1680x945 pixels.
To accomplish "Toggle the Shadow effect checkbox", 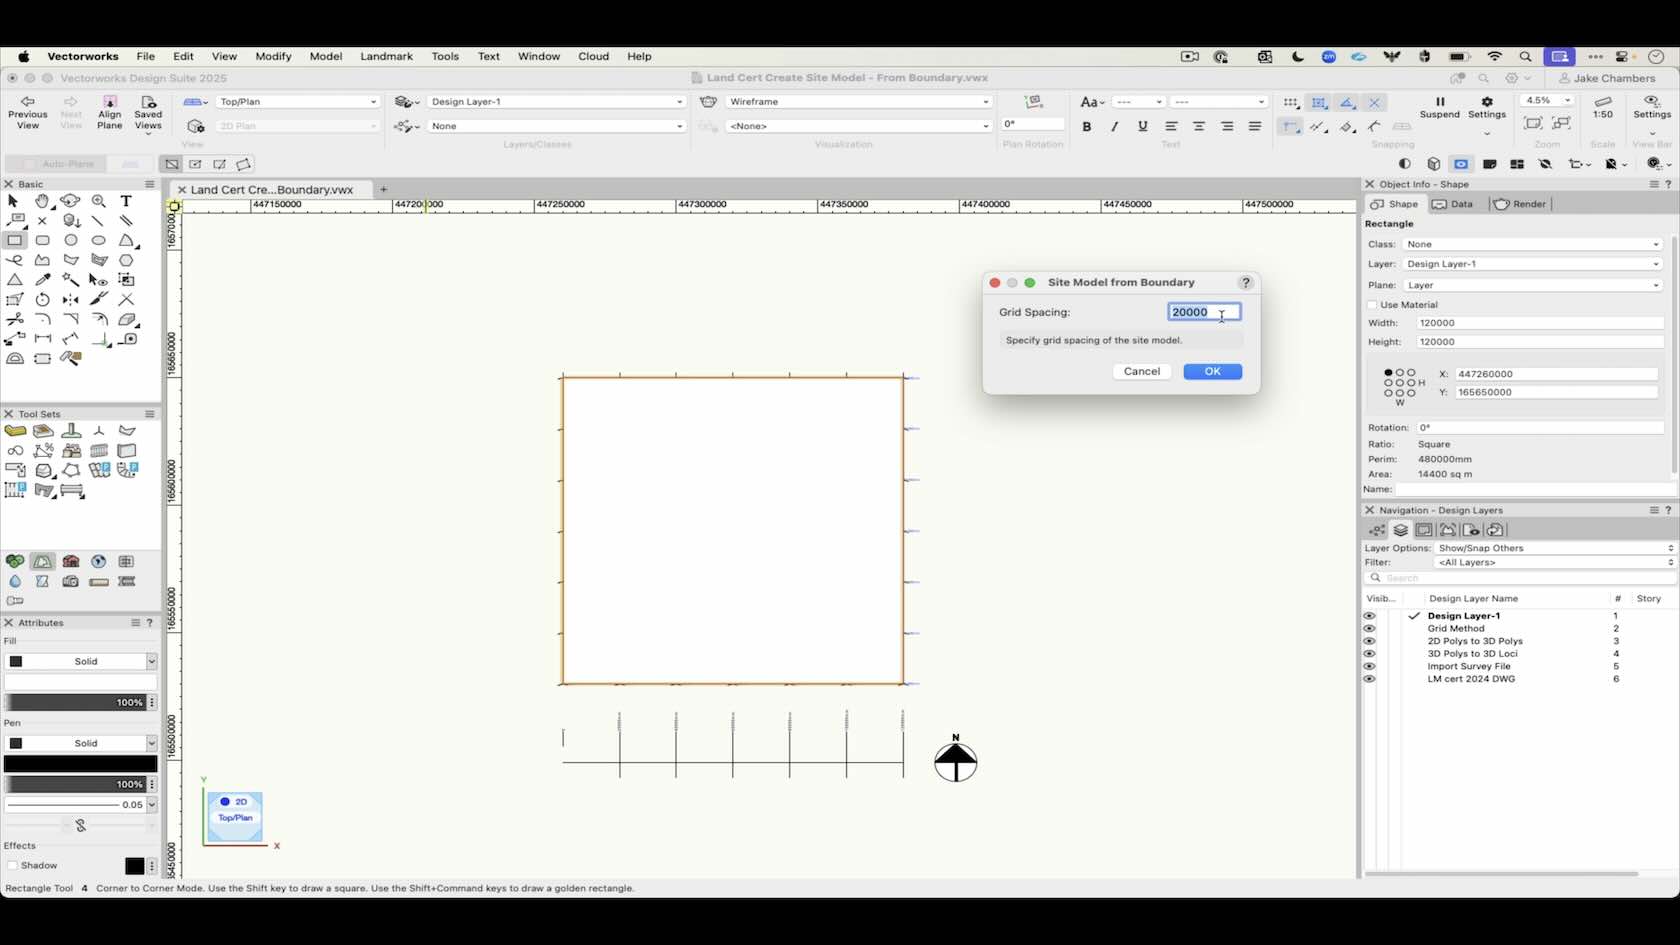I will [x=11, y=865].
